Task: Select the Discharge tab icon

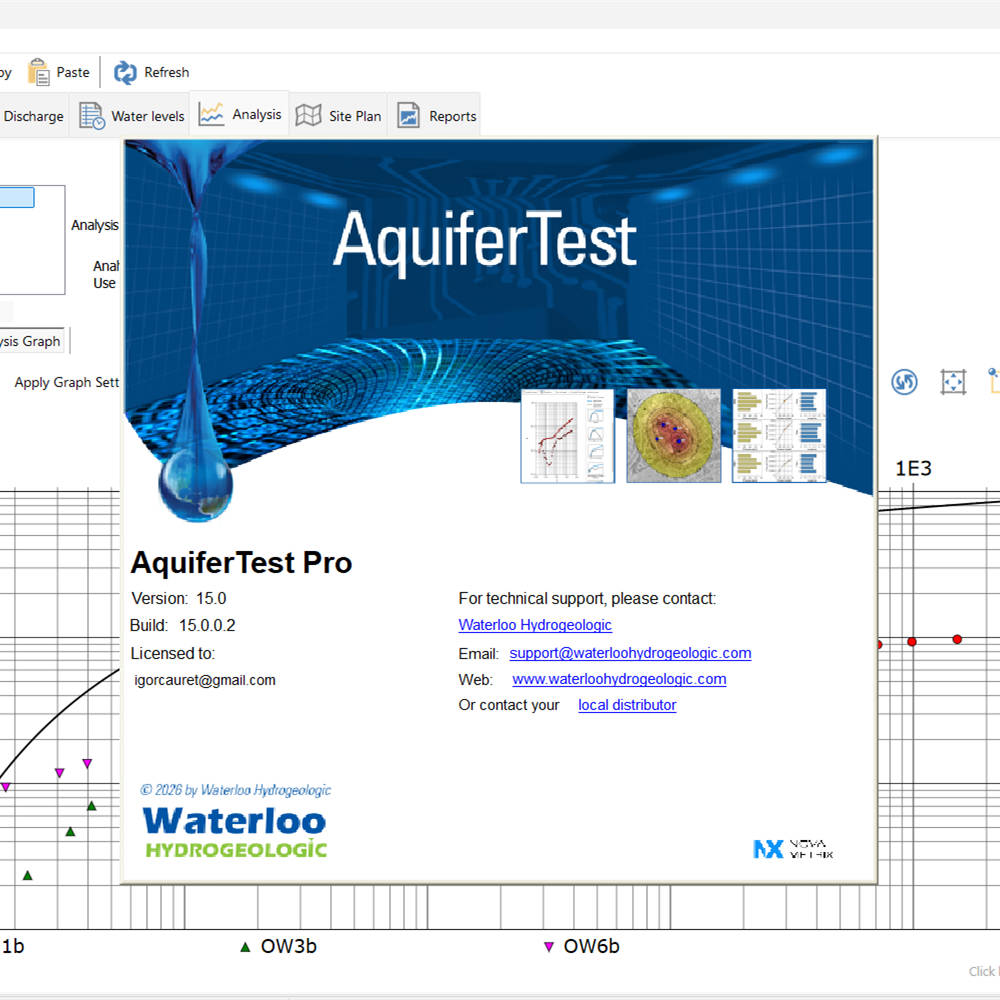Action: (x=33, y=115)
